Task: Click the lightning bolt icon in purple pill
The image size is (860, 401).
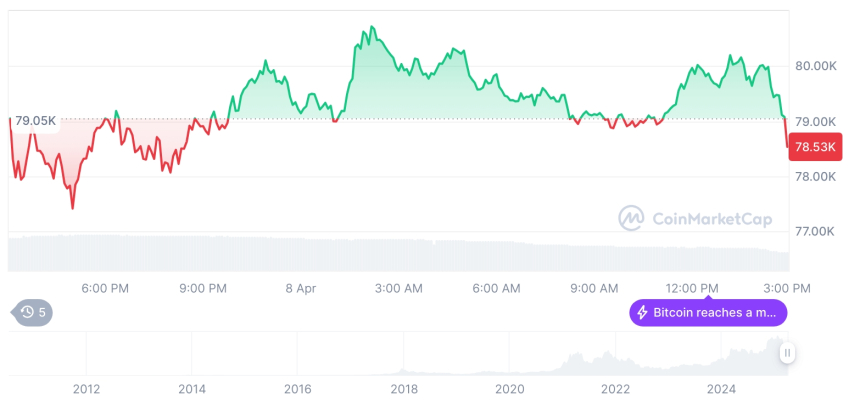Action: [x=643, y=313]
